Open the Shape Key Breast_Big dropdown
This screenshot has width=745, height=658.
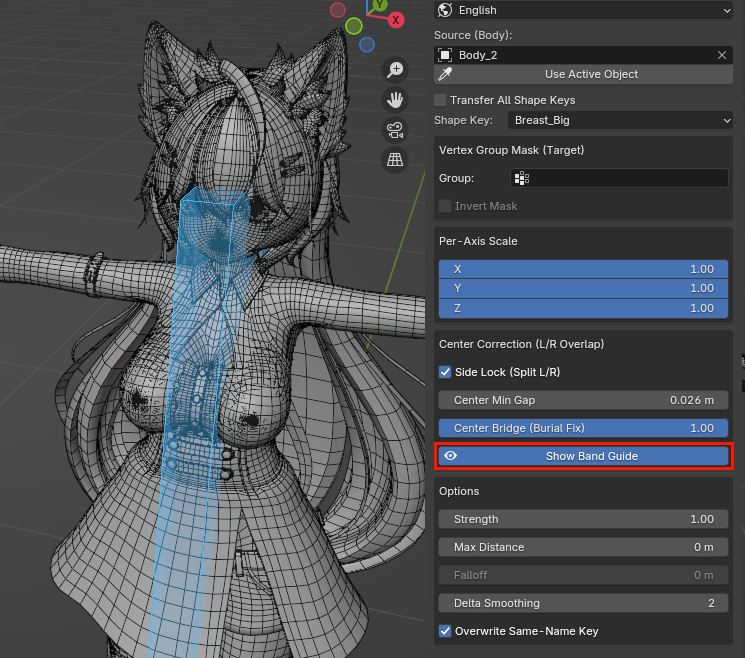620,120
